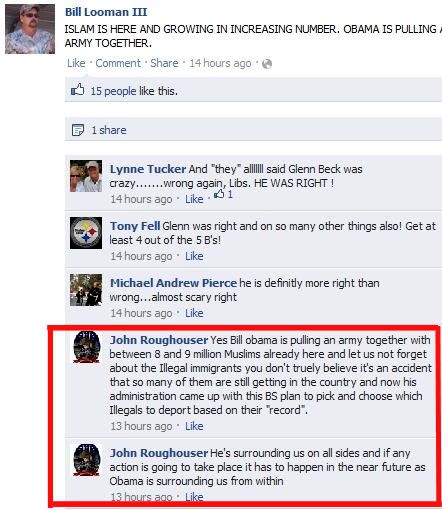
Task: Click the thumbs-up icon beside 15 people
Action: click(77, 90)
